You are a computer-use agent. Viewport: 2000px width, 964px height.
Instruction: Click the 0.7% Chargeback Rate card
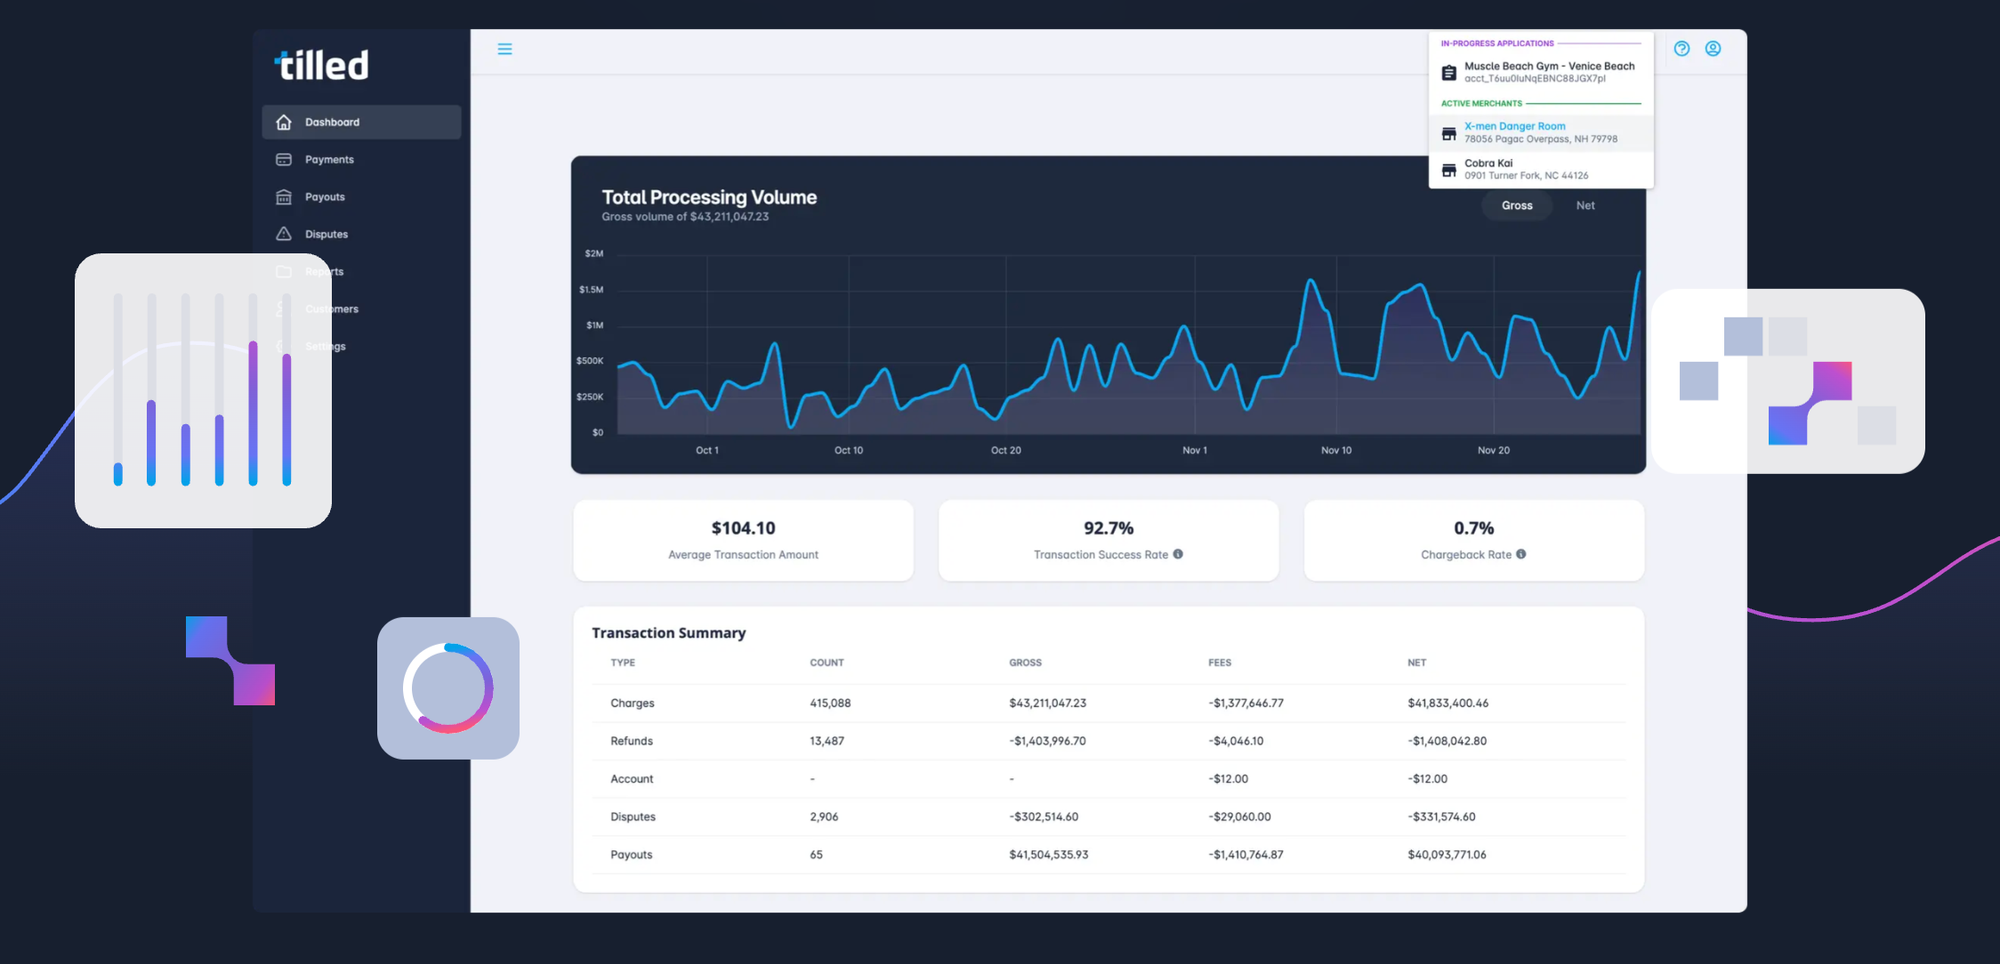click(1474, 540)
